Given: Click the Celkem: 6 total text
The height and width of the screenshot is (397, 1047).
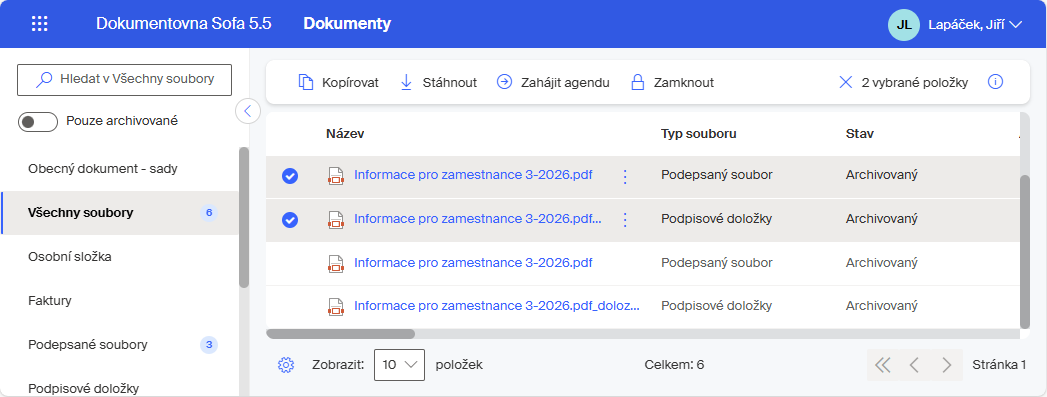Looking at the screenshot, I should 674,364.
